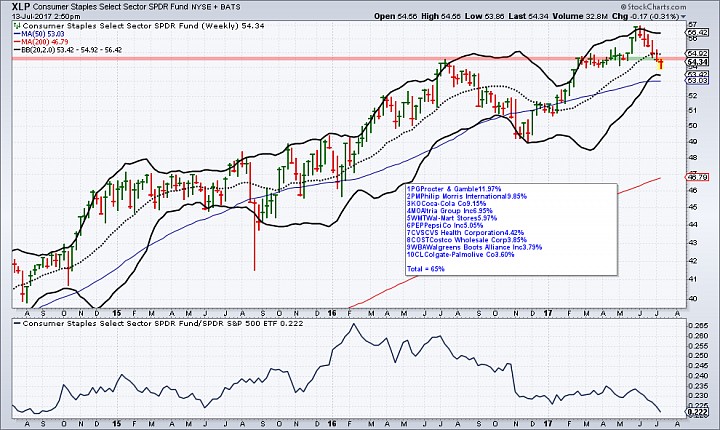Click the (Weekly) 54.34 fund legend label
This screenshot has width=720, height=430.
[144, 26]
